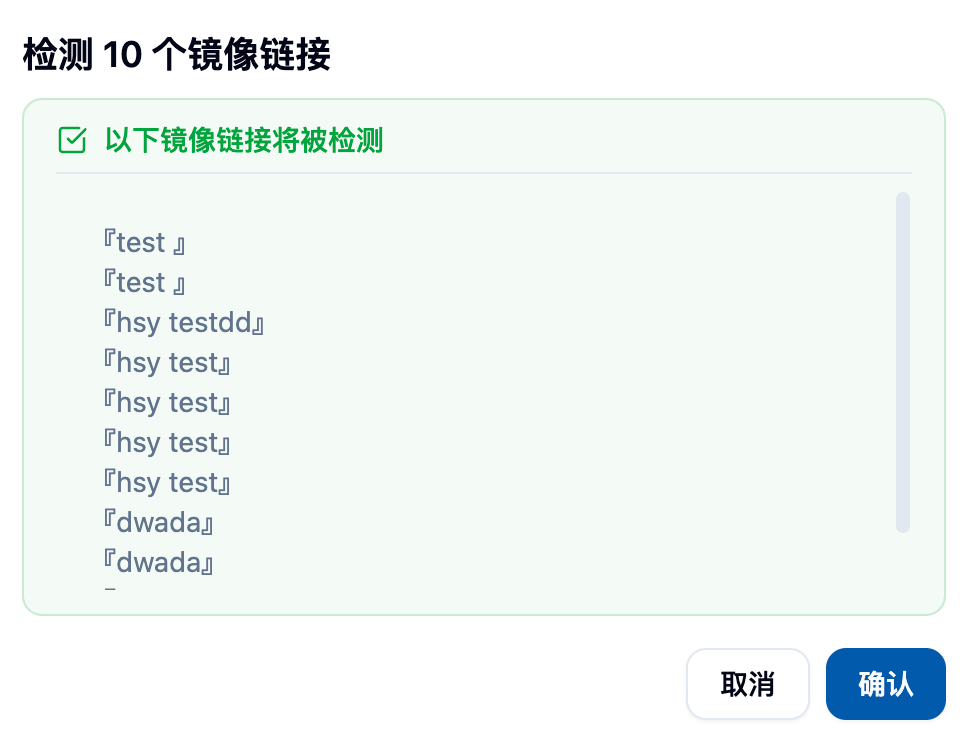Click the first 『hsy test』 entry

(167, 363)
